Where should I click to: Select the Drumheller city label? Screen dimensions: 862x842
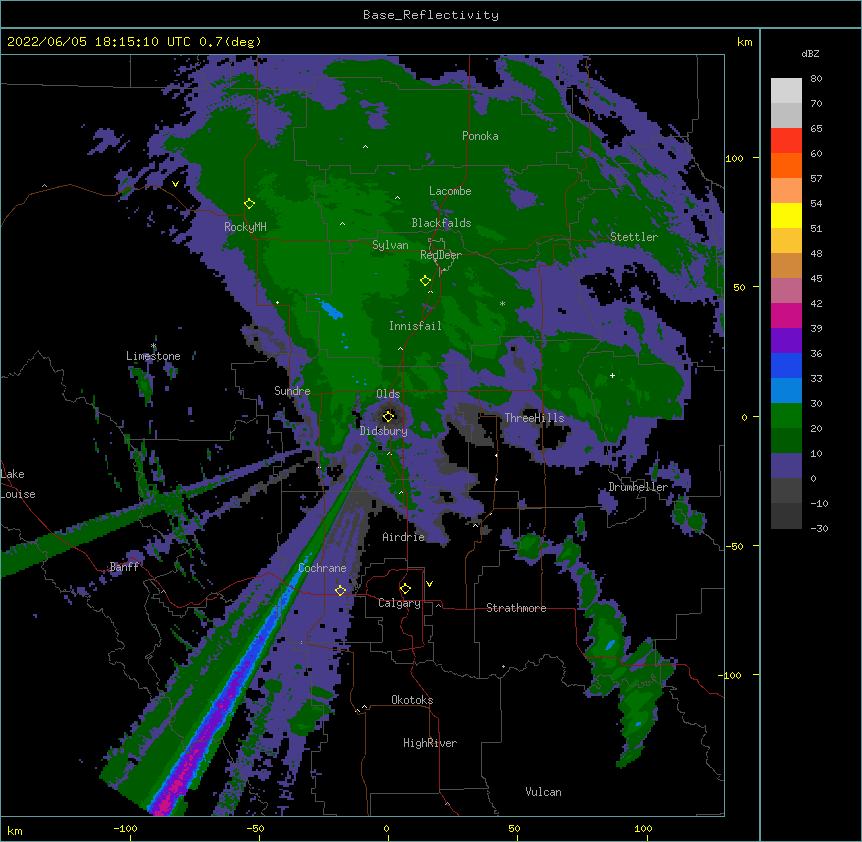(638, 487)
